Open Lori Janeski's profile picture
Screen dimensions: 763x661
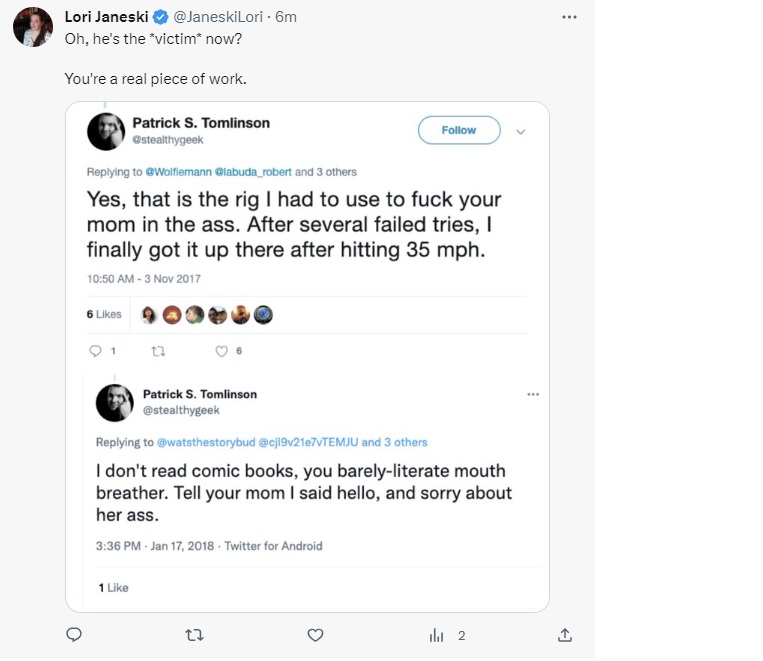(33, 27)
